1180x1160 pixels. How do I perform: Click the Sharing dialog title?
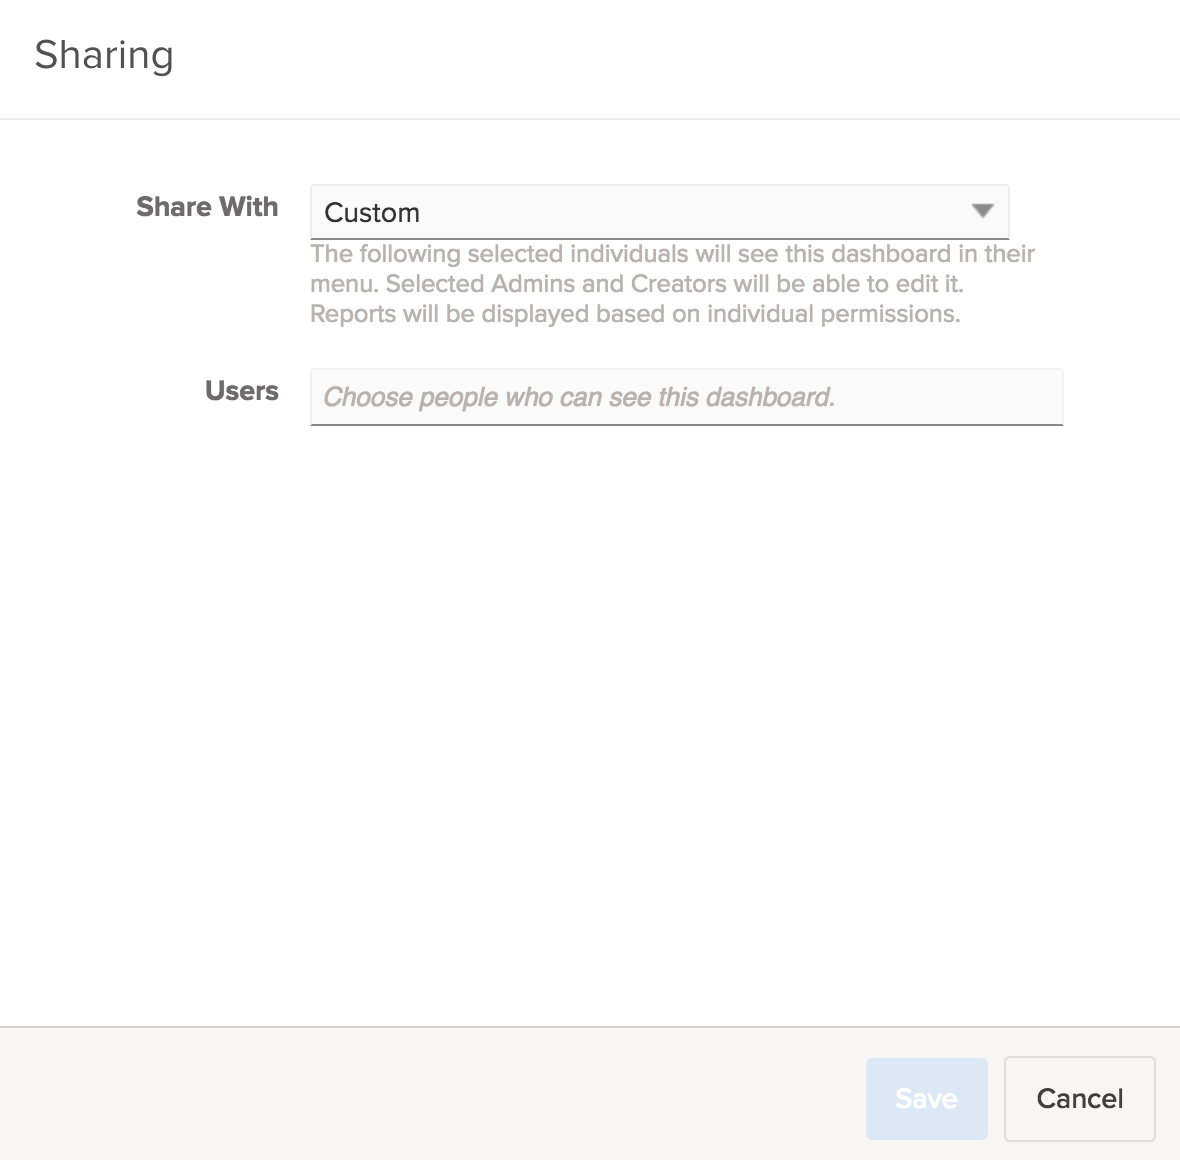104,55
